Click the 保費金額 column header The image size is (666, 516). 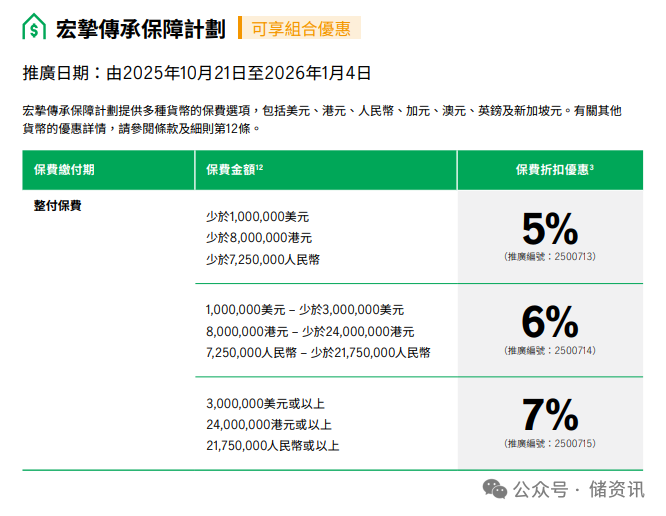click(234, 170)
